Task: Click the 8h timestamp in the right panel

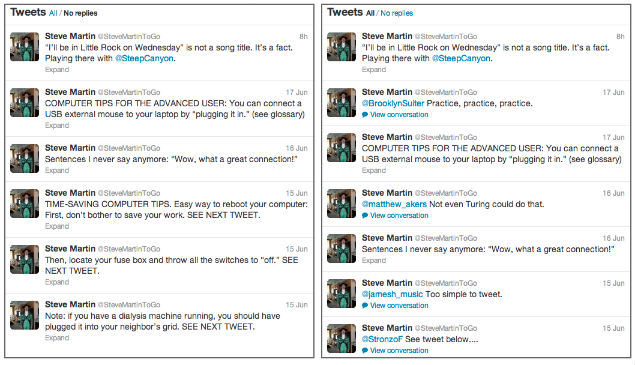Action: point(620,36)
